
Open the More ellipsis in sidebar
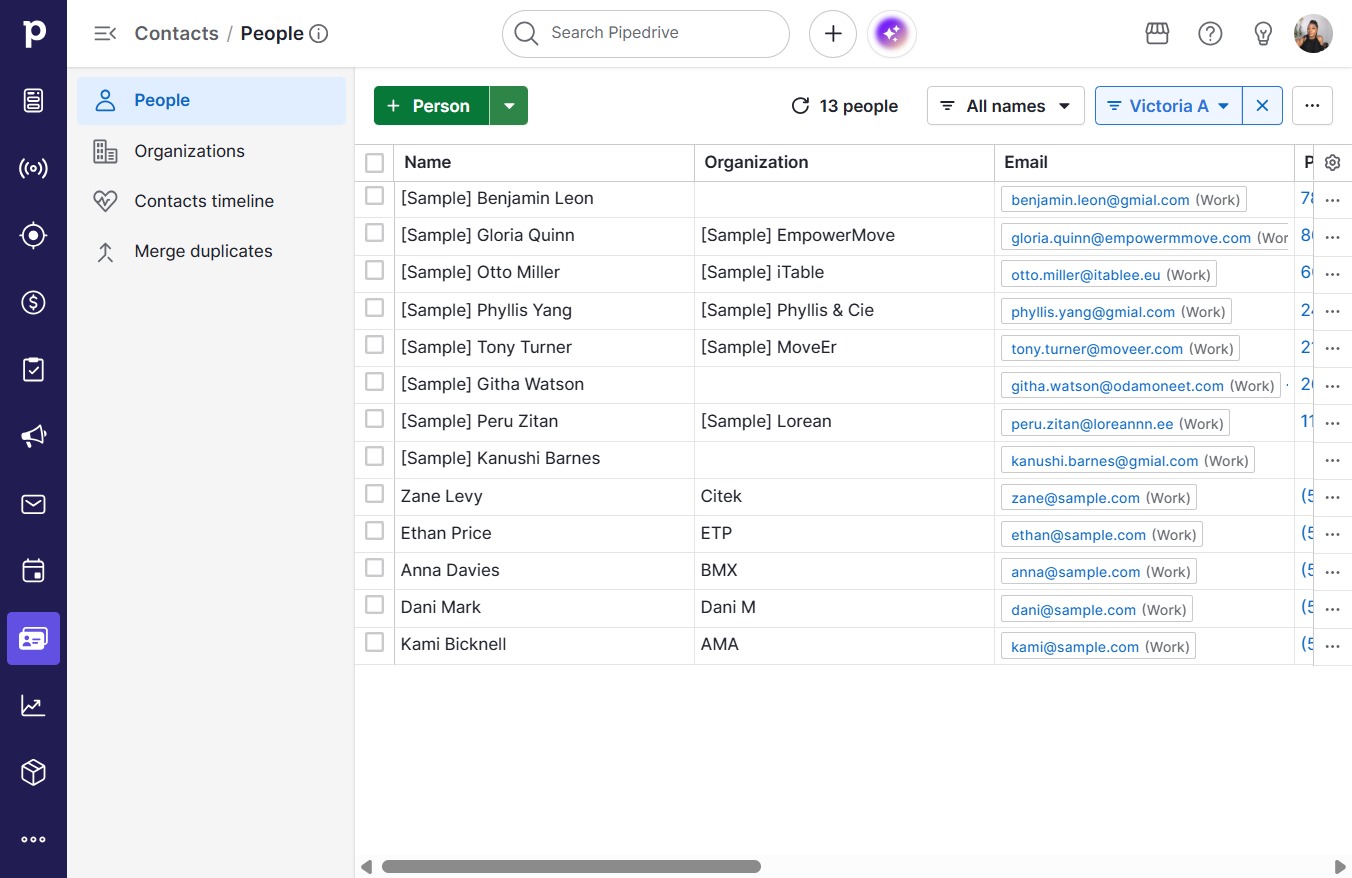[33, 840]
